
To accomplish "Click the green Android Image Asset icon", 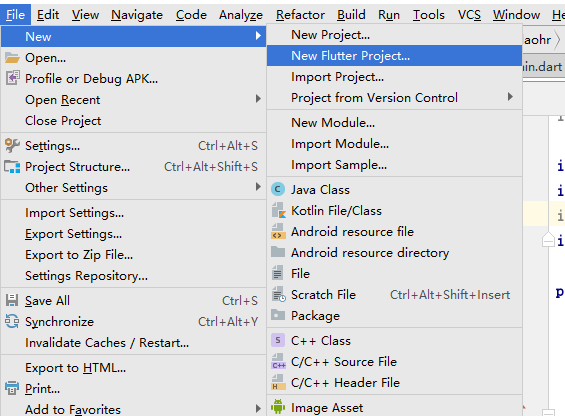I will pos(278,407).
